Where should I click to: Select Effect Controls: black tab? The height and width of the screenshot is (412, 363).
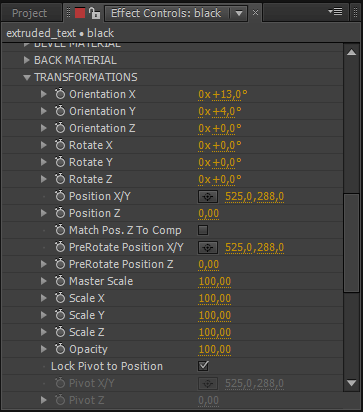click(x=166, y=13)
